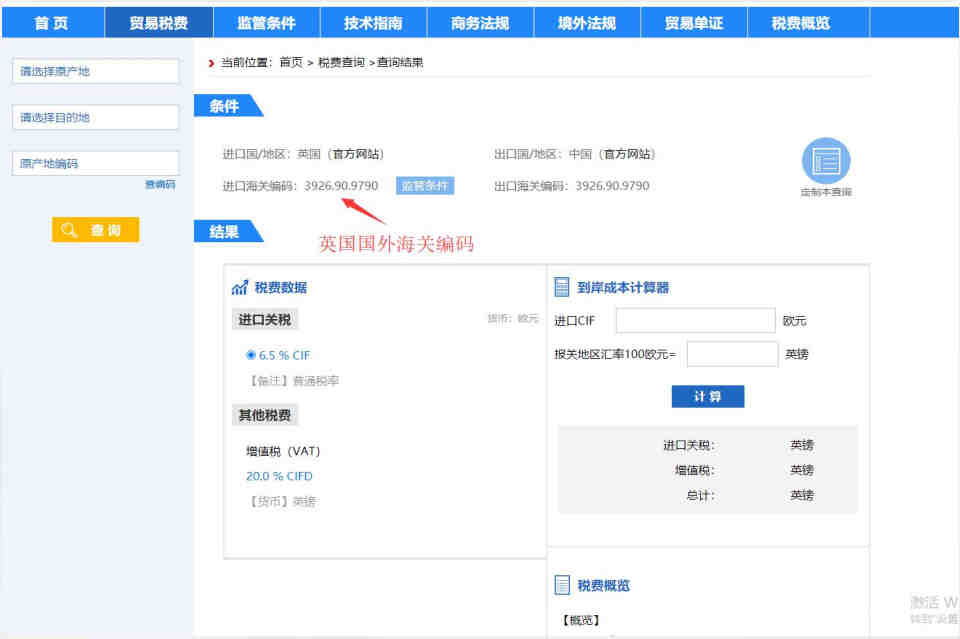The height and width of the screenshot is (639, 960).
Task: Click the 进口CIF amount input field
Action: pos(696,320)
